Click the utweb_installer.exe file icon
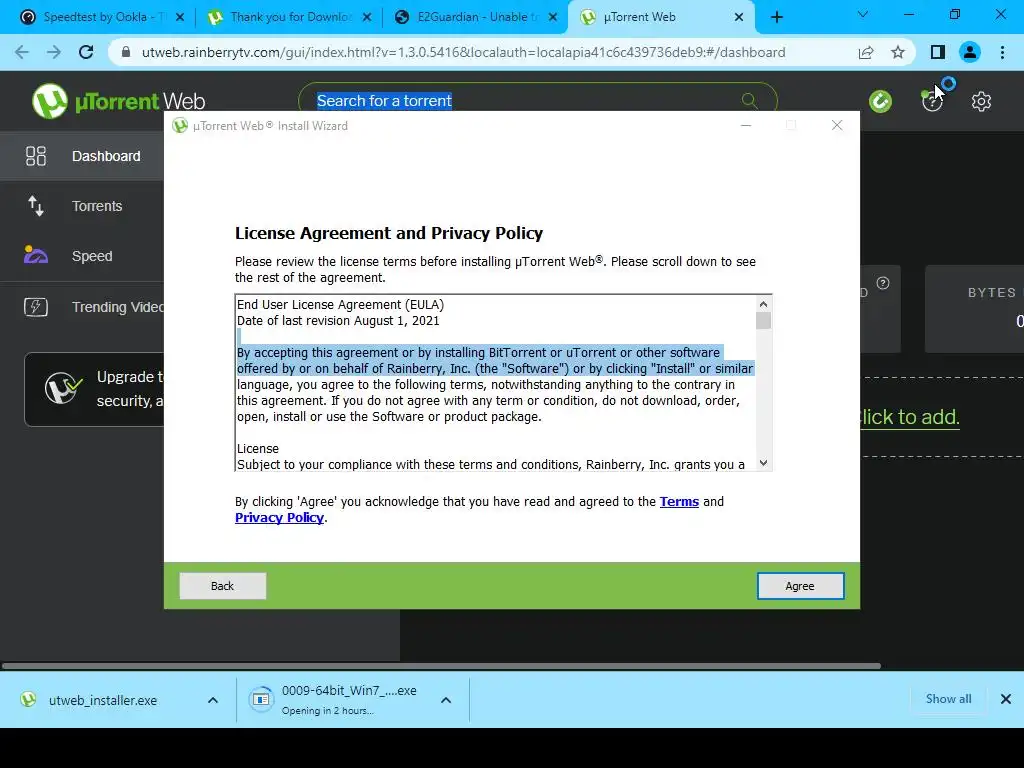Image resolution: width=1024 pixels, height=768 pixels. coord(28,699)
